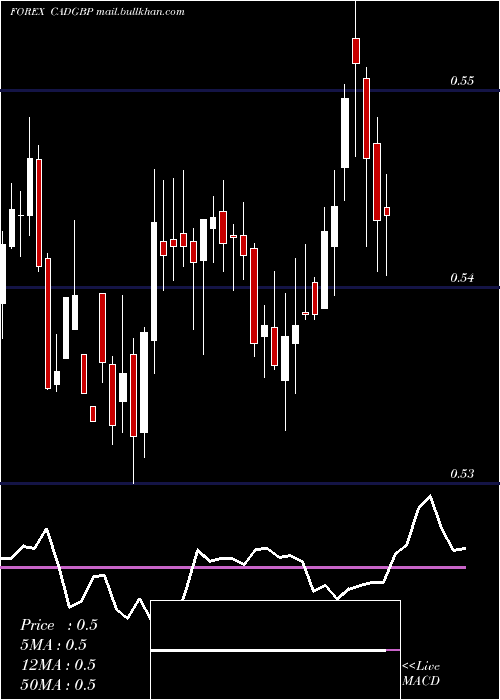Click the pink horizontal indicator baseline
The height and width of the screenshot is (700, 500).
(233, 567)
